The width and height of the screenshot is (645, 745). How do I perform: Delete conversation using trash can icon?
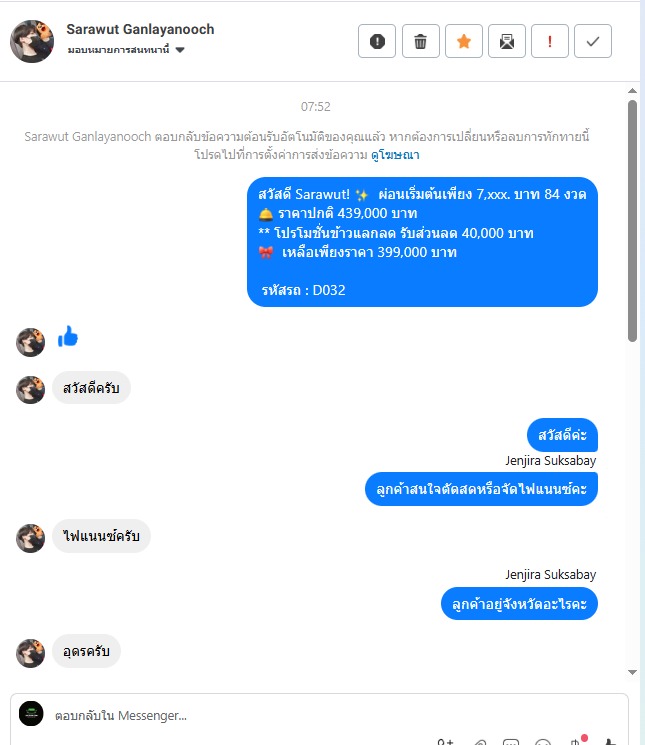pos(420,41)
